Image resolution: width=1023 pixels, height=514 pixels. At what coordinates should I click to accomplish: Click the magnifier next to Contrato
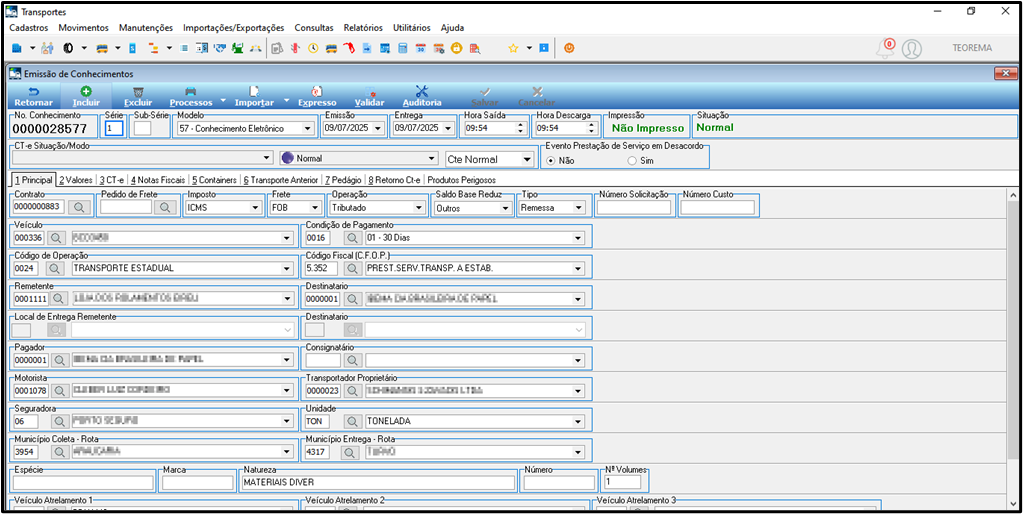pos(79,207)
